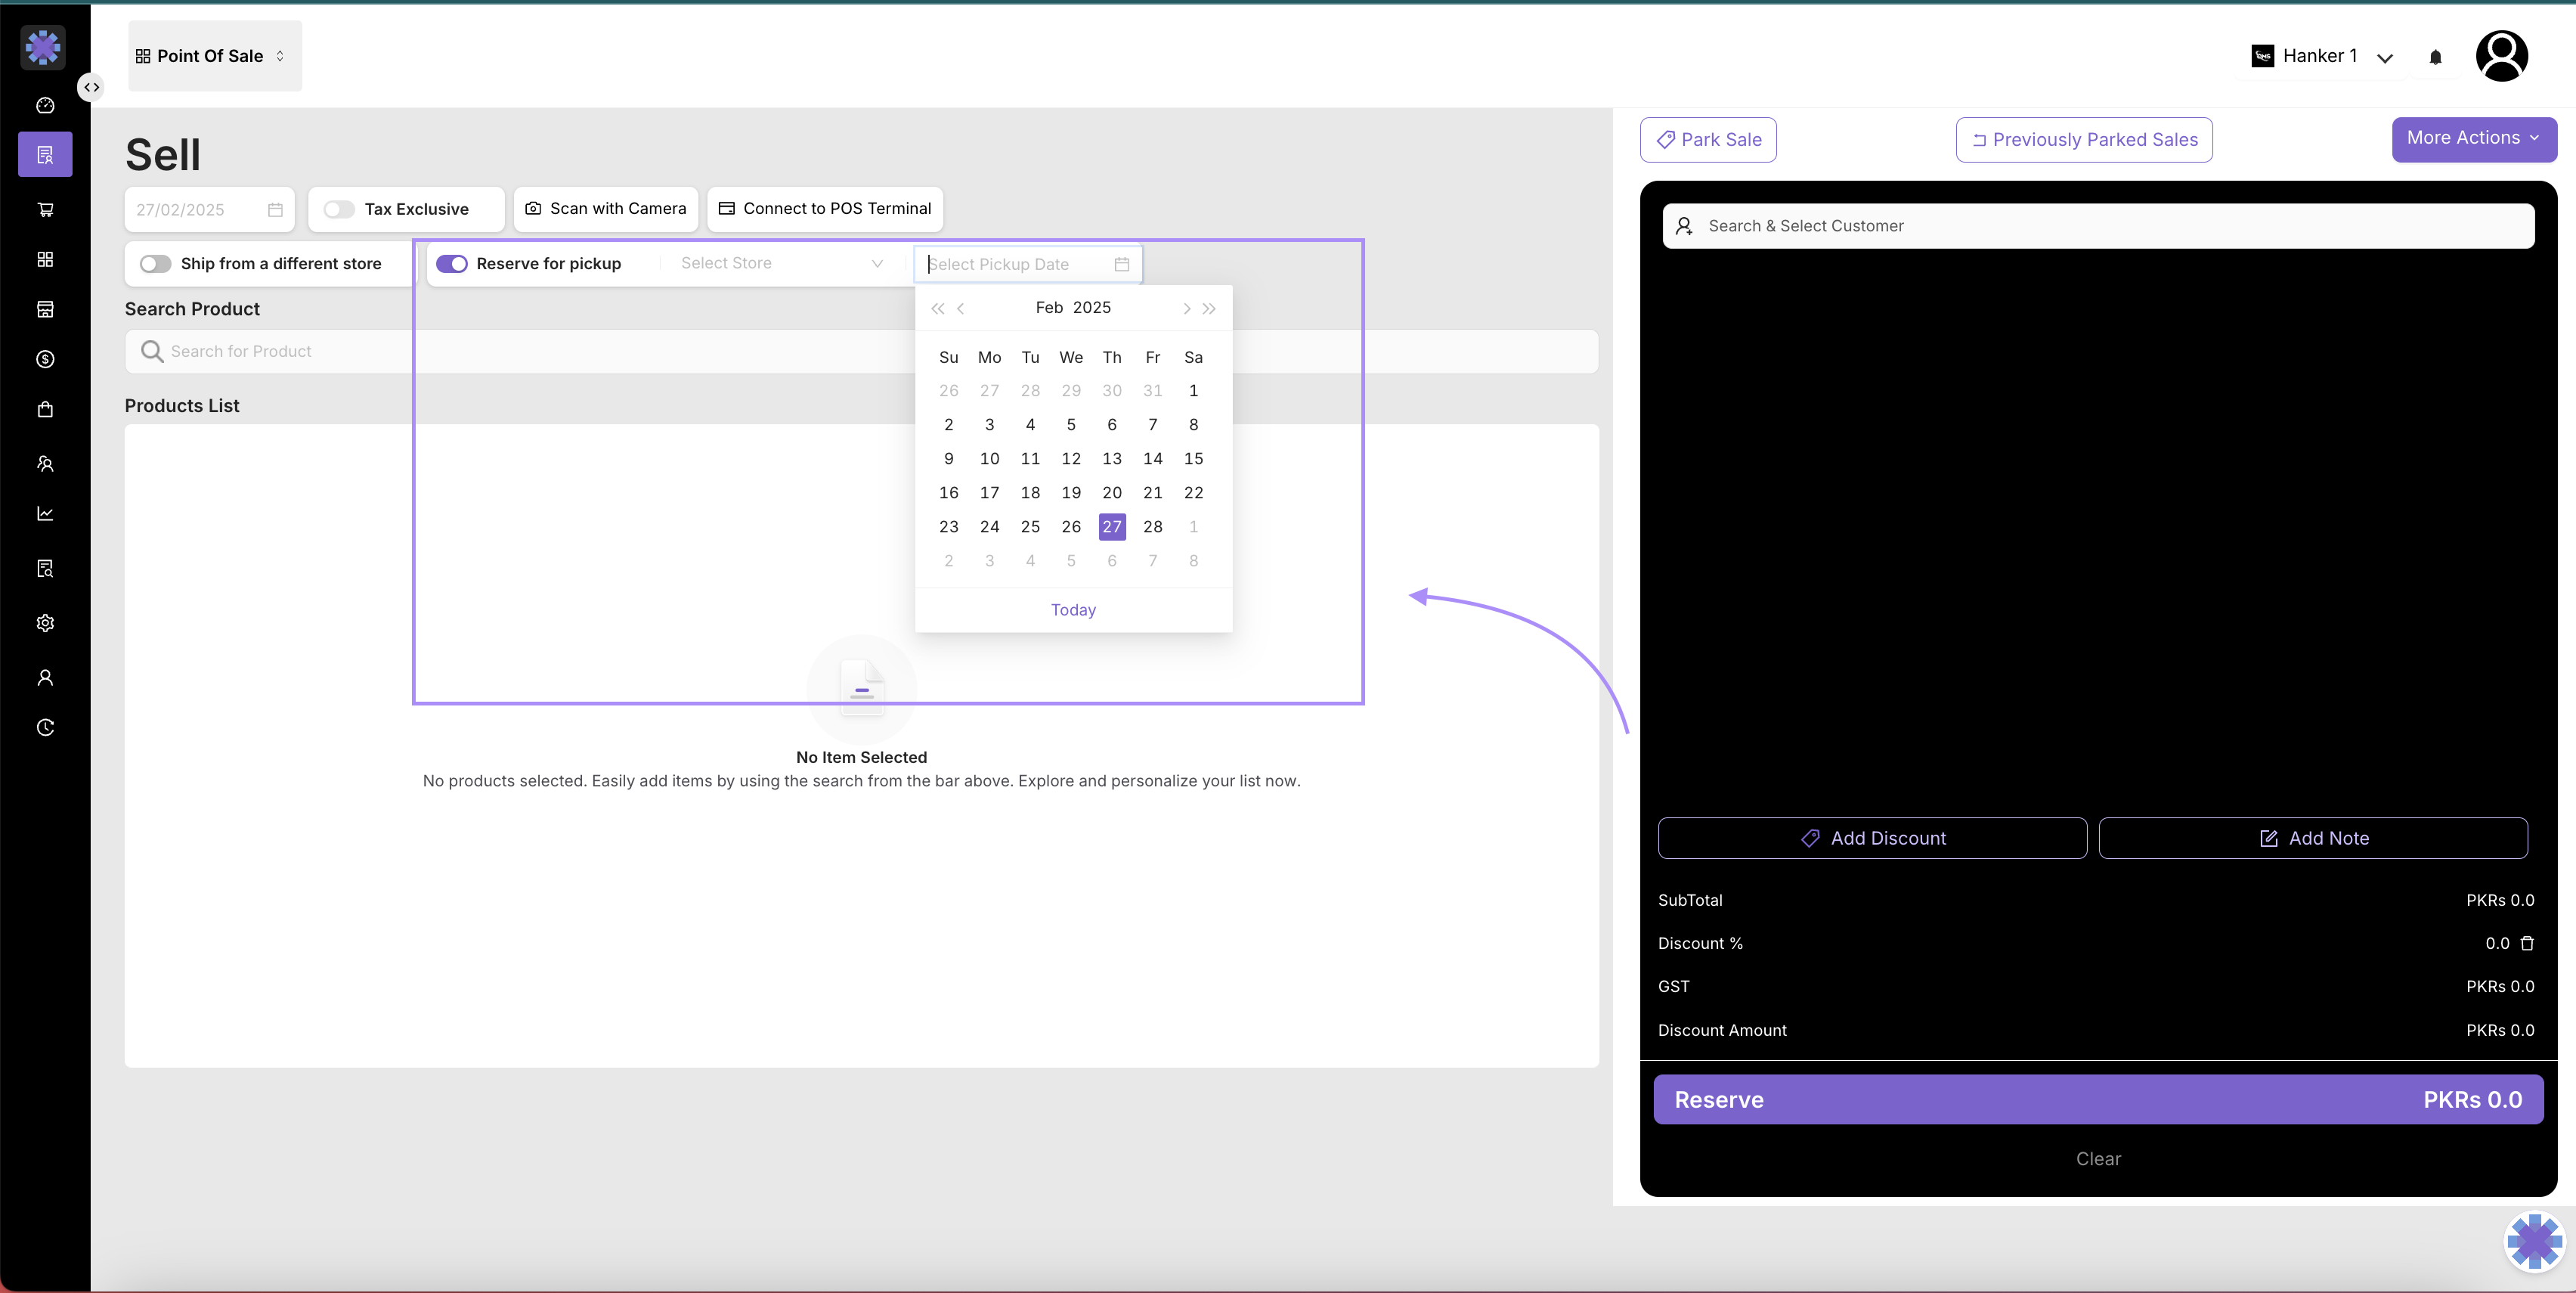
Task: Expand the More Actions dropdown
Action: 2473,138
